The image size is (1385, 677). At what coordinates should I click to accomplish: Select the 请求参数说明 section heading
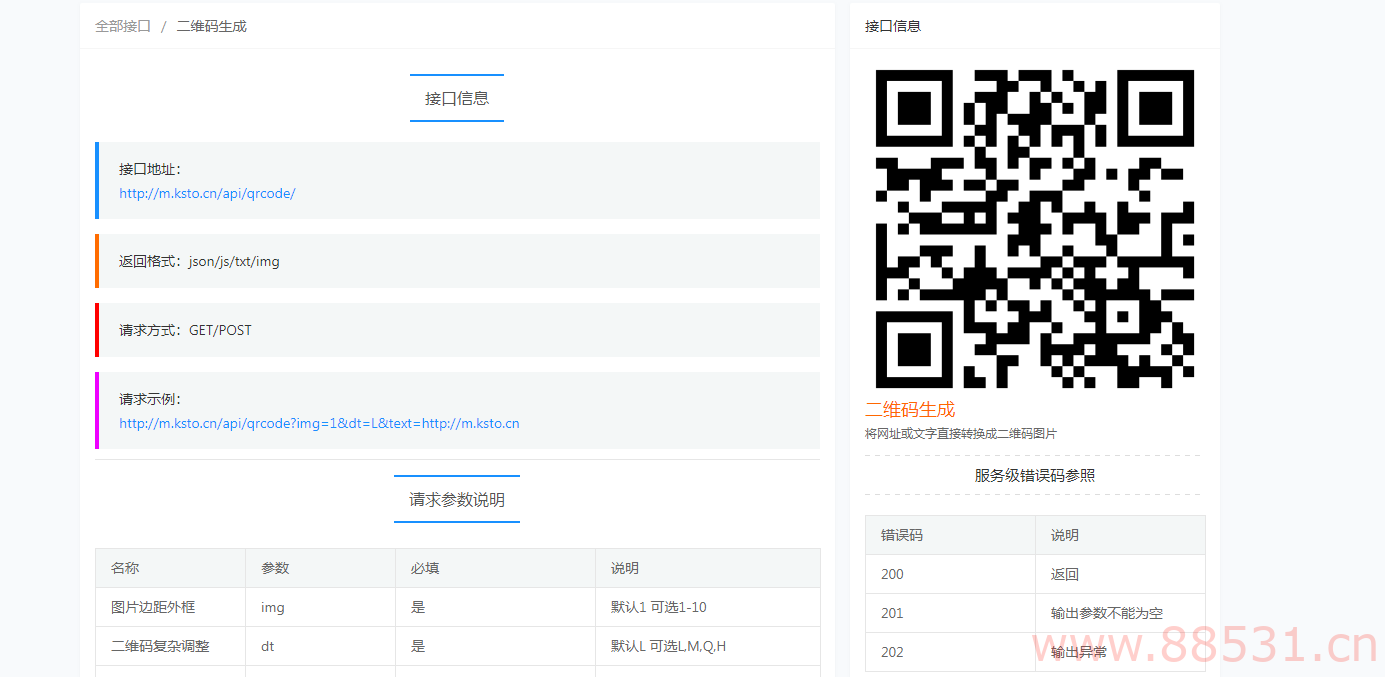pyautogui.click(x=457, y=499)
